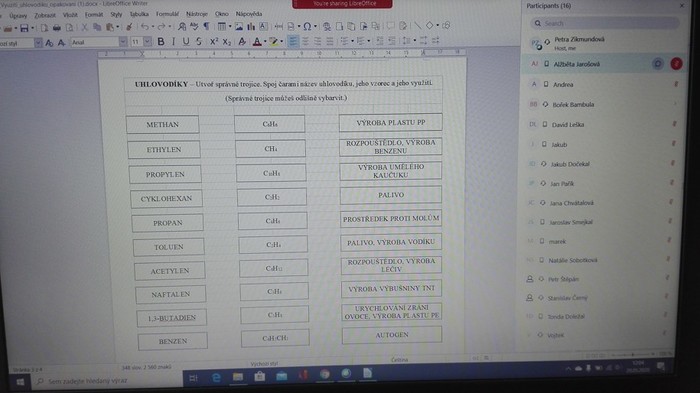Click the red sharing LibreOffice banner
This screenshot has width=700, height=393.
tap(342, 4)
